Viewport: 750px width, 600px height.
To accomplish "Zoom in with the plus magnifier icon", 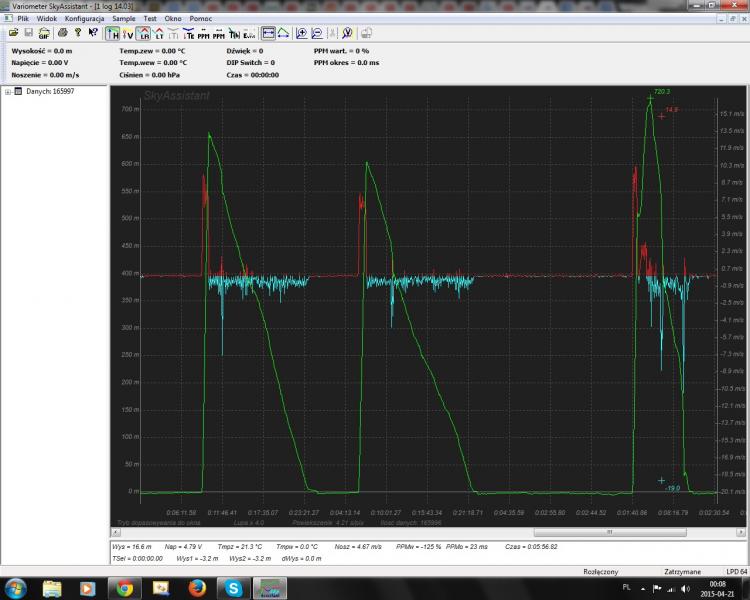I will (301, 33).
